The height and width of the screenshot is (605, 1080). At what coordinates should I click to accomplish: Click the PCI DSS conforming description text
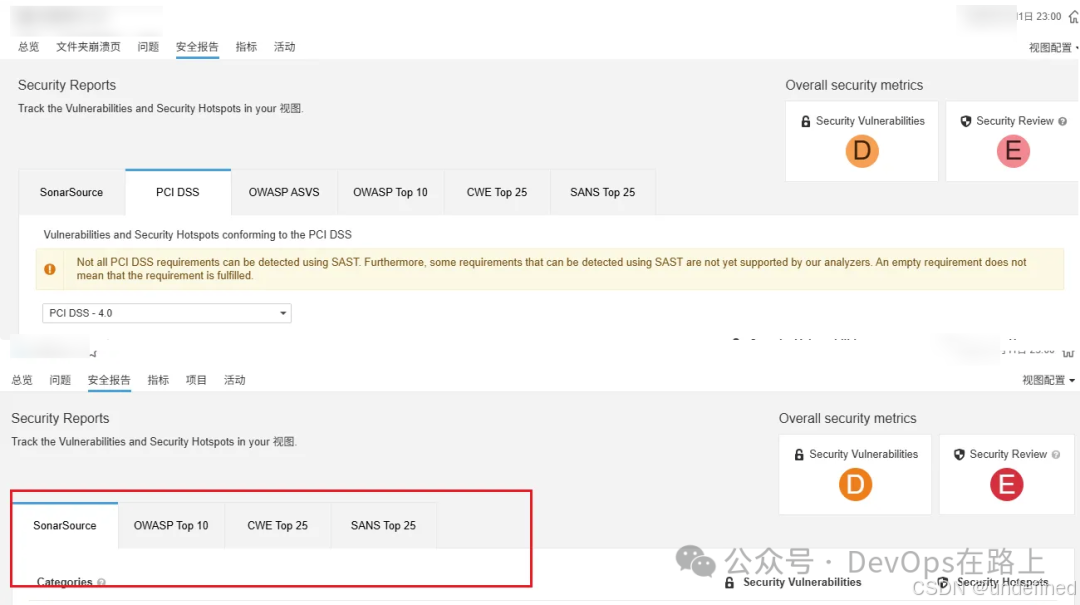(198, 235)
